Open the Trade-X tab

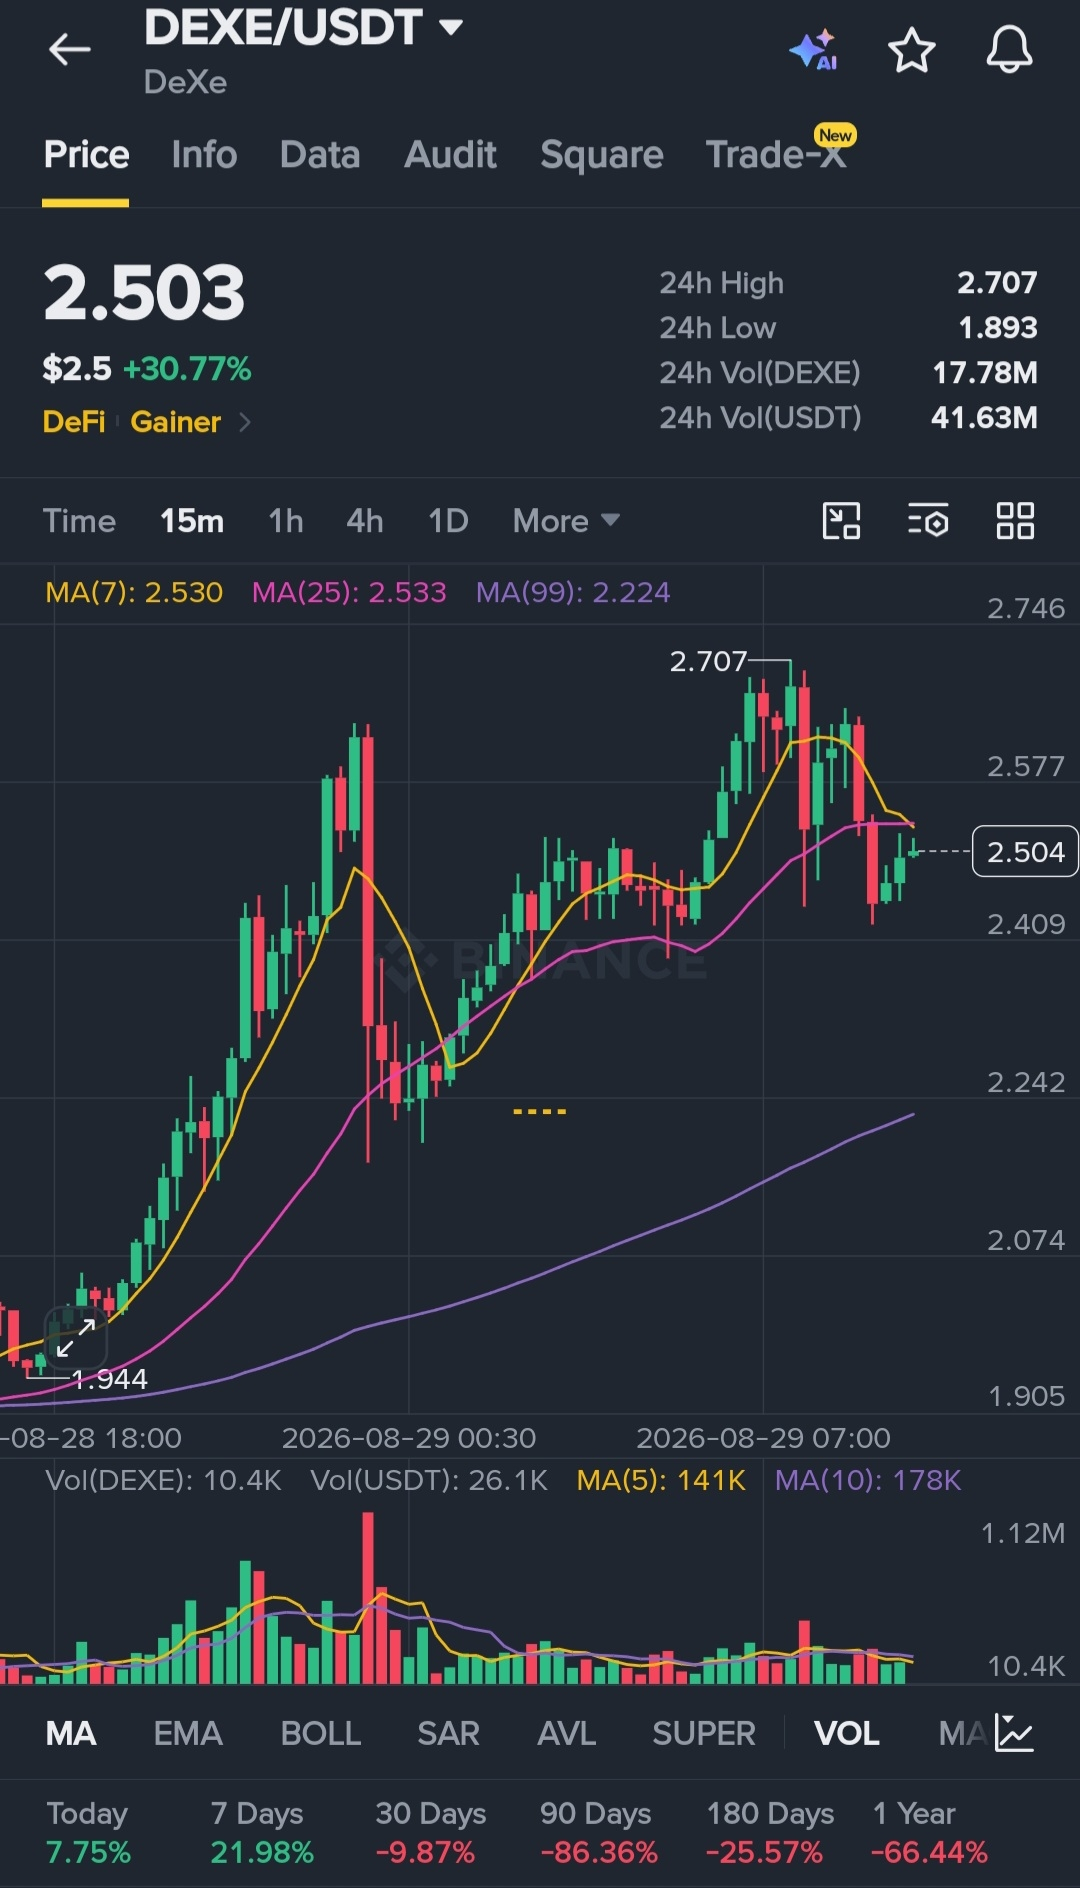[776, 155]
